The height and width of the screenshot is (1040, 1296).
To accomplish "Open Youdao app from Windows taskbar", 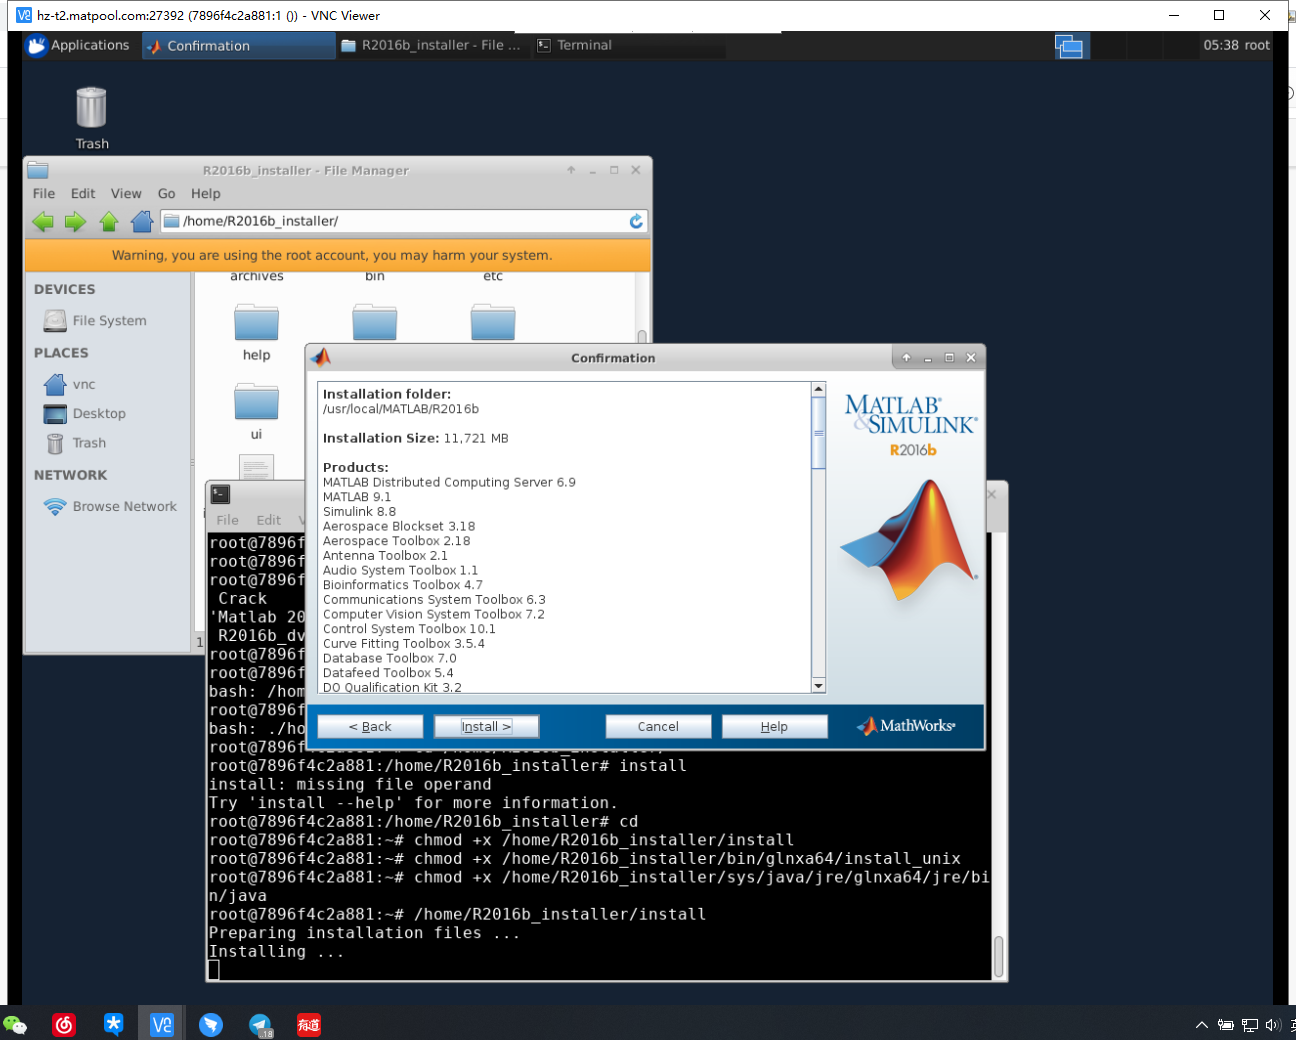I will (x=309, y=1024).
